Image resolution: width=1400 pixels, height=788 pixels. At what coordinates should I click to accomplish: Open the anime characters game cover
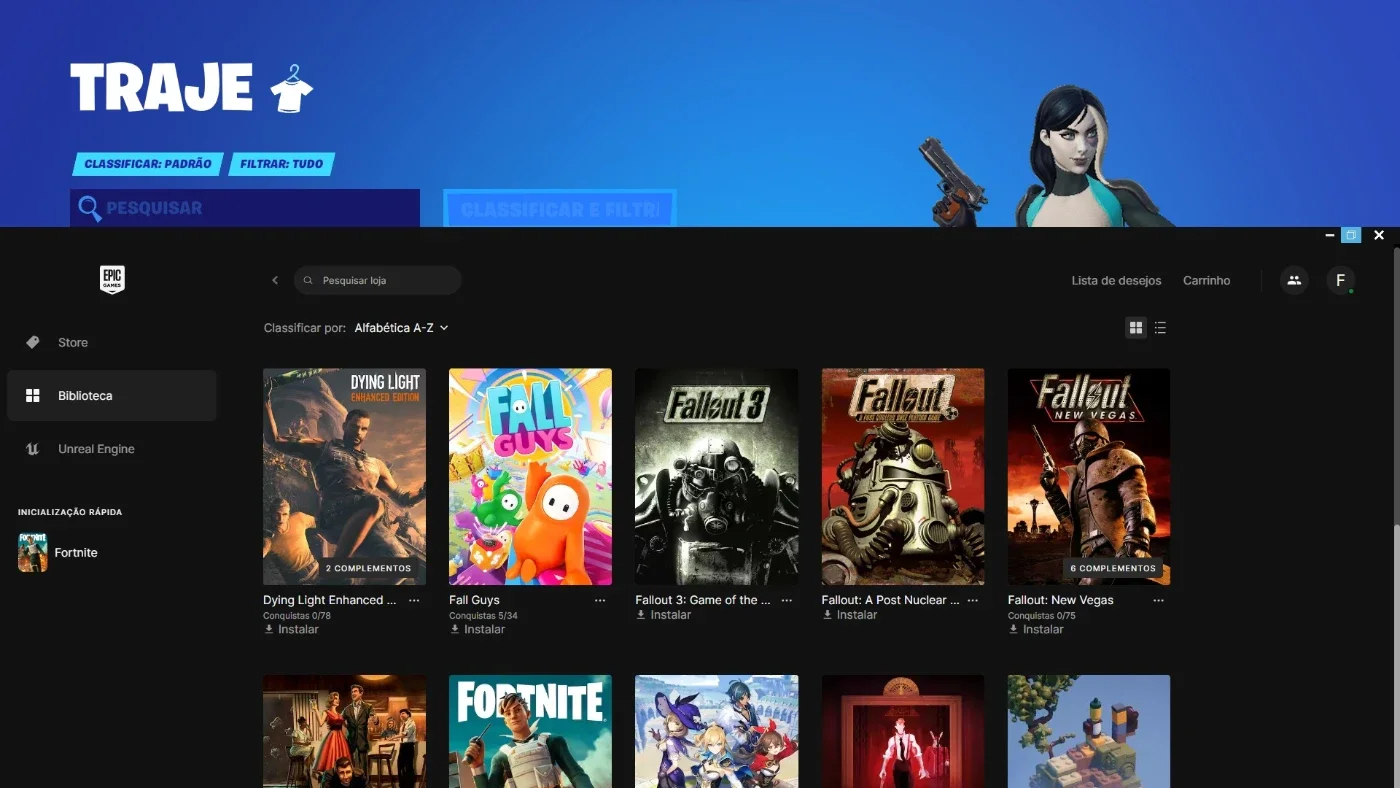[716, 731]
